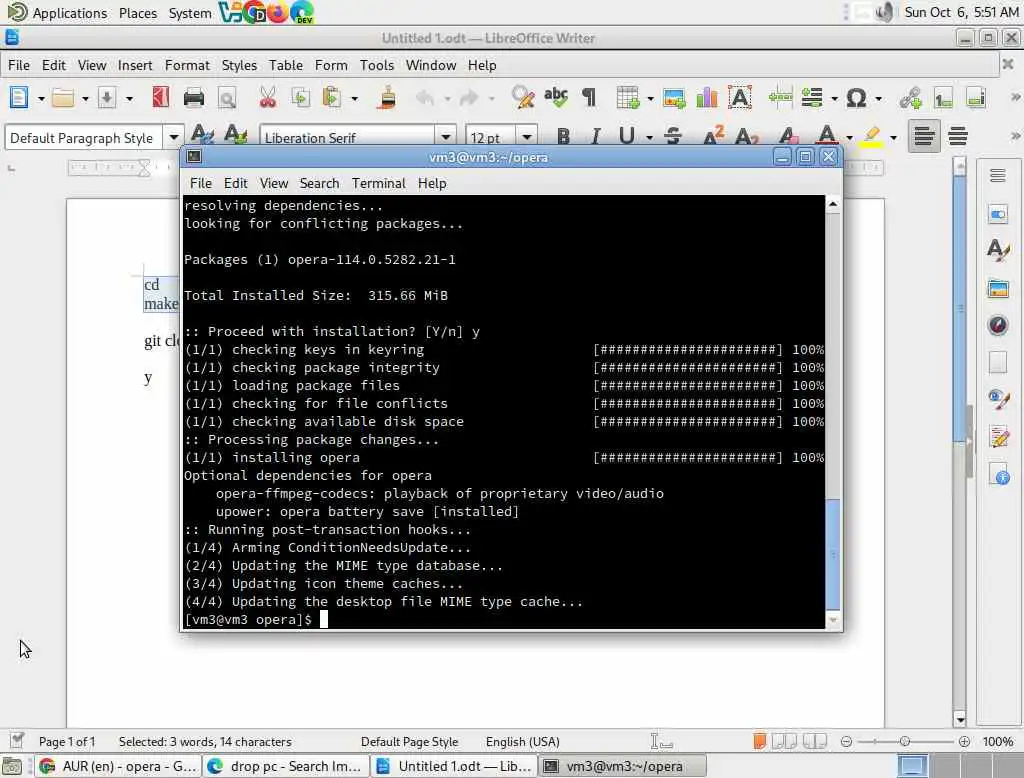Image resolution: width=1024 pixels, height=778 pixels.
Task: Expand the font size dropdown
Action: point(527,138)
